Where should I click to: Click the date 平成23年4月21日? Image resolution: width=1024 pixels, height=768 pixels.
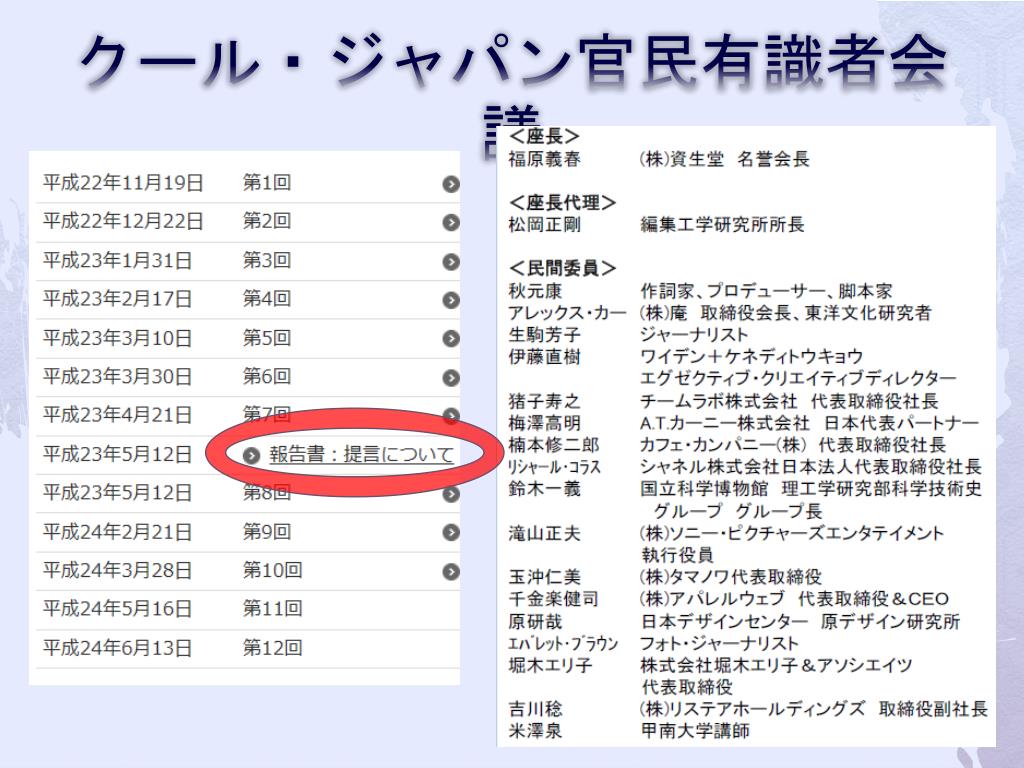117,415
